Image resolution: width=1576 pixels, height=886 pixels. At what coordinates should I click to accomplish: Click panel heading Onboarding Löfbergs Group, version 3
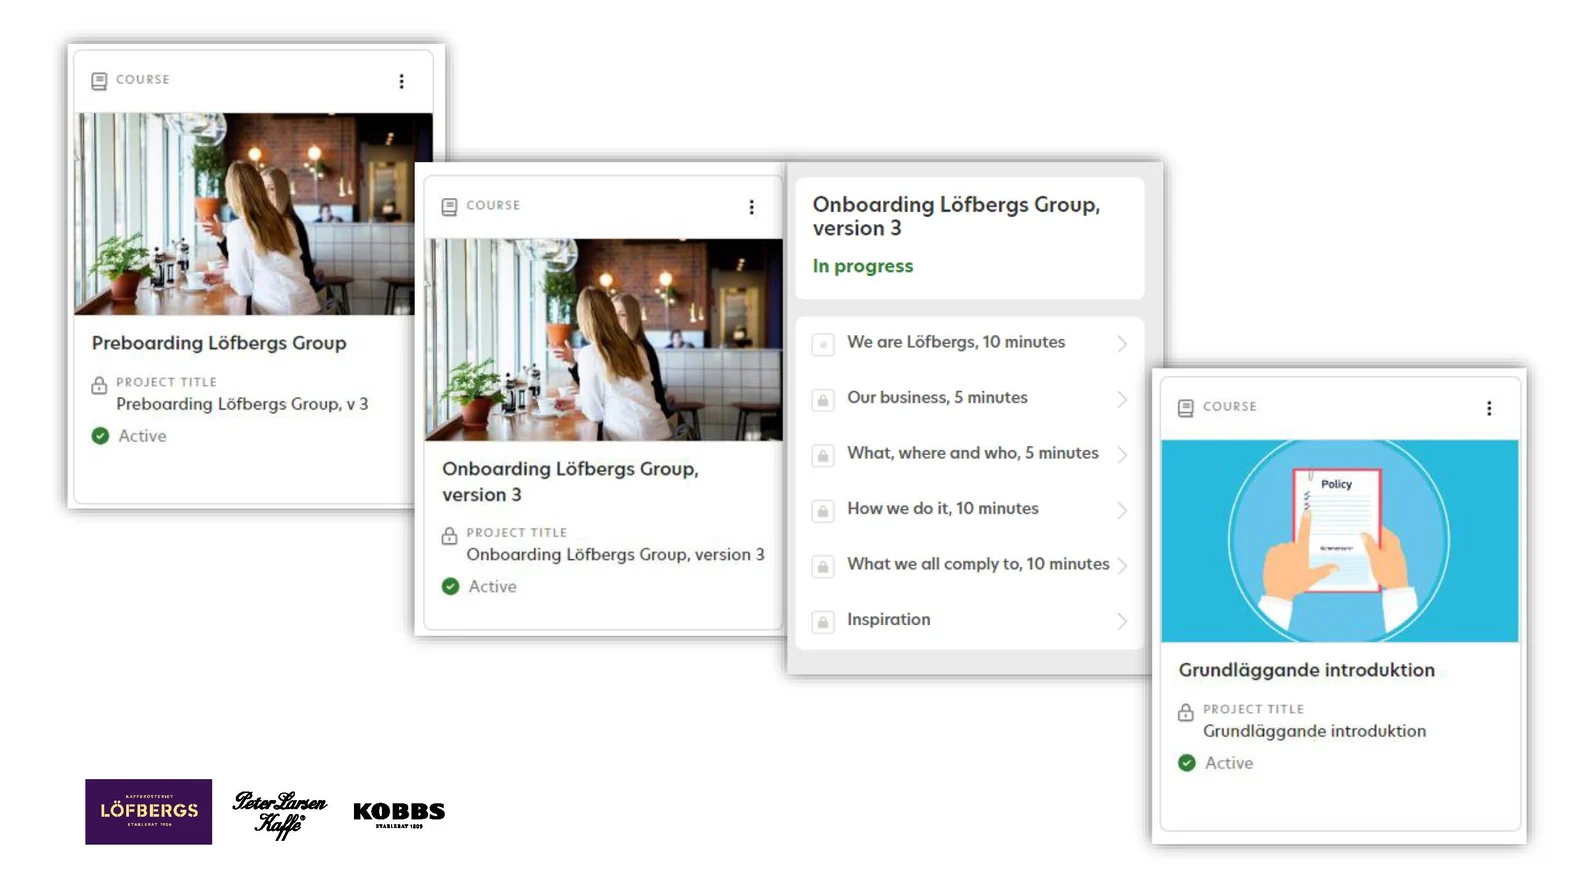(956, 216)
